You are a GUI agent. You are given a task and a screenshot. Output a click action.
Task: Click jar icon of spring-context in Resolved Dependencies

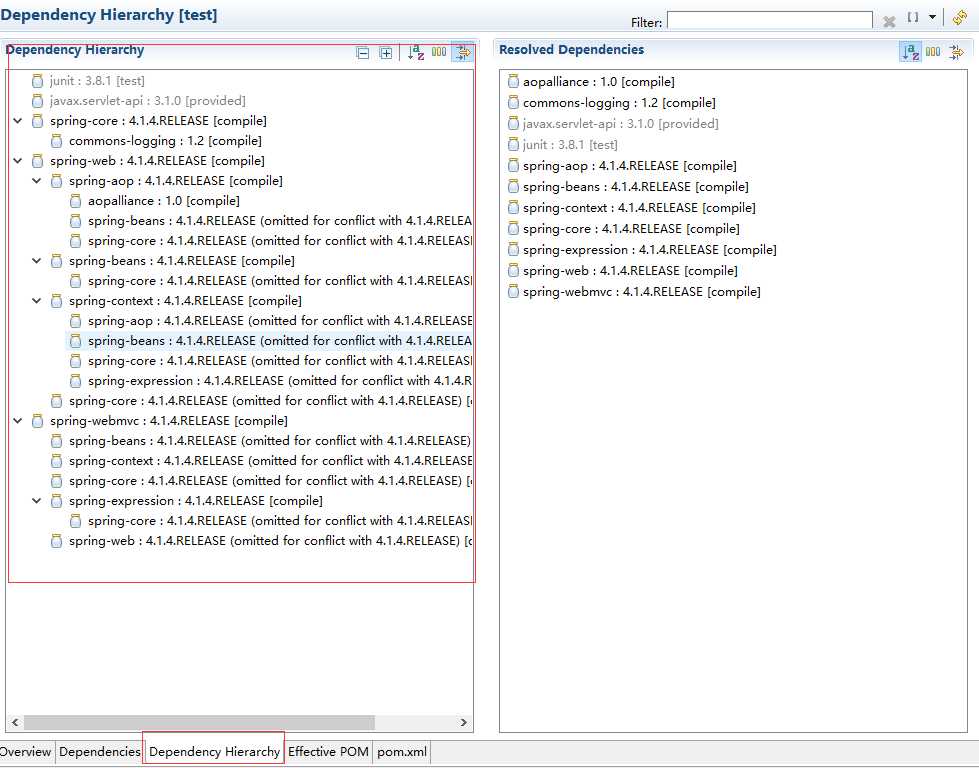click(513, 207)
